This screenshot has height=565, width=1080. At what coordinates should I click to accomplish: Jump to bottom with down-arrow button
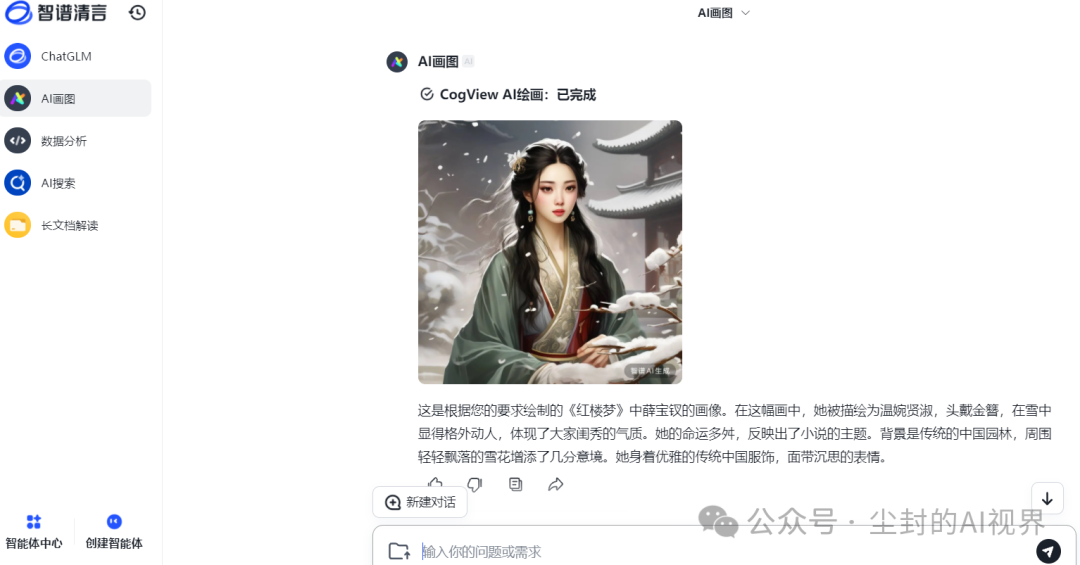click(x=1047, y=498)
